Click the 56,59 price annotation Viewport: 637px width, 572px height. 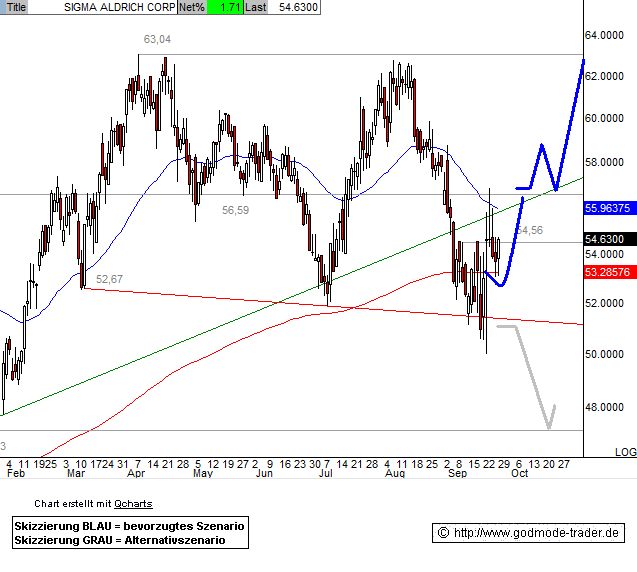236,211
